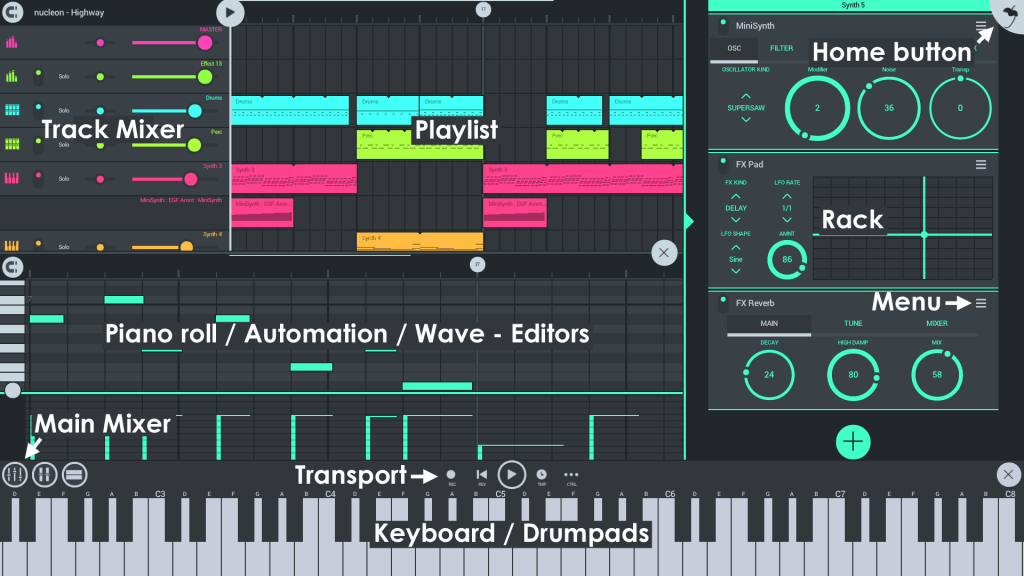Open the TUNE tab in FX Reverb
The width and height of the screenshot is (1024, 576).
[853, 323]
